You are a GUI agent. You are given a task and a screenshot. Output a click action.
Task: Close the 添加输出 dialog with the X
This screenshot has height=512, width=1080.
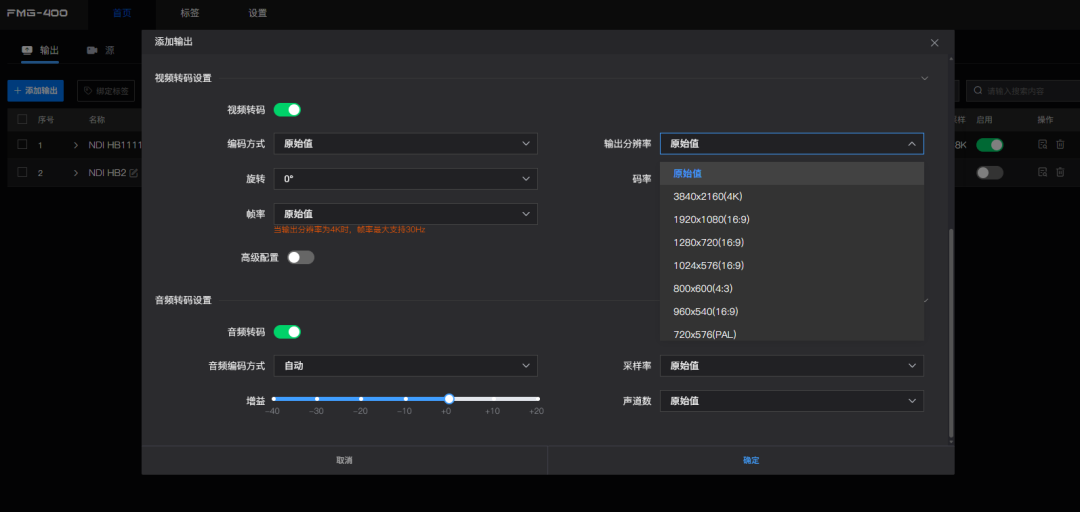pyautogui.click(x=934, y=43)
